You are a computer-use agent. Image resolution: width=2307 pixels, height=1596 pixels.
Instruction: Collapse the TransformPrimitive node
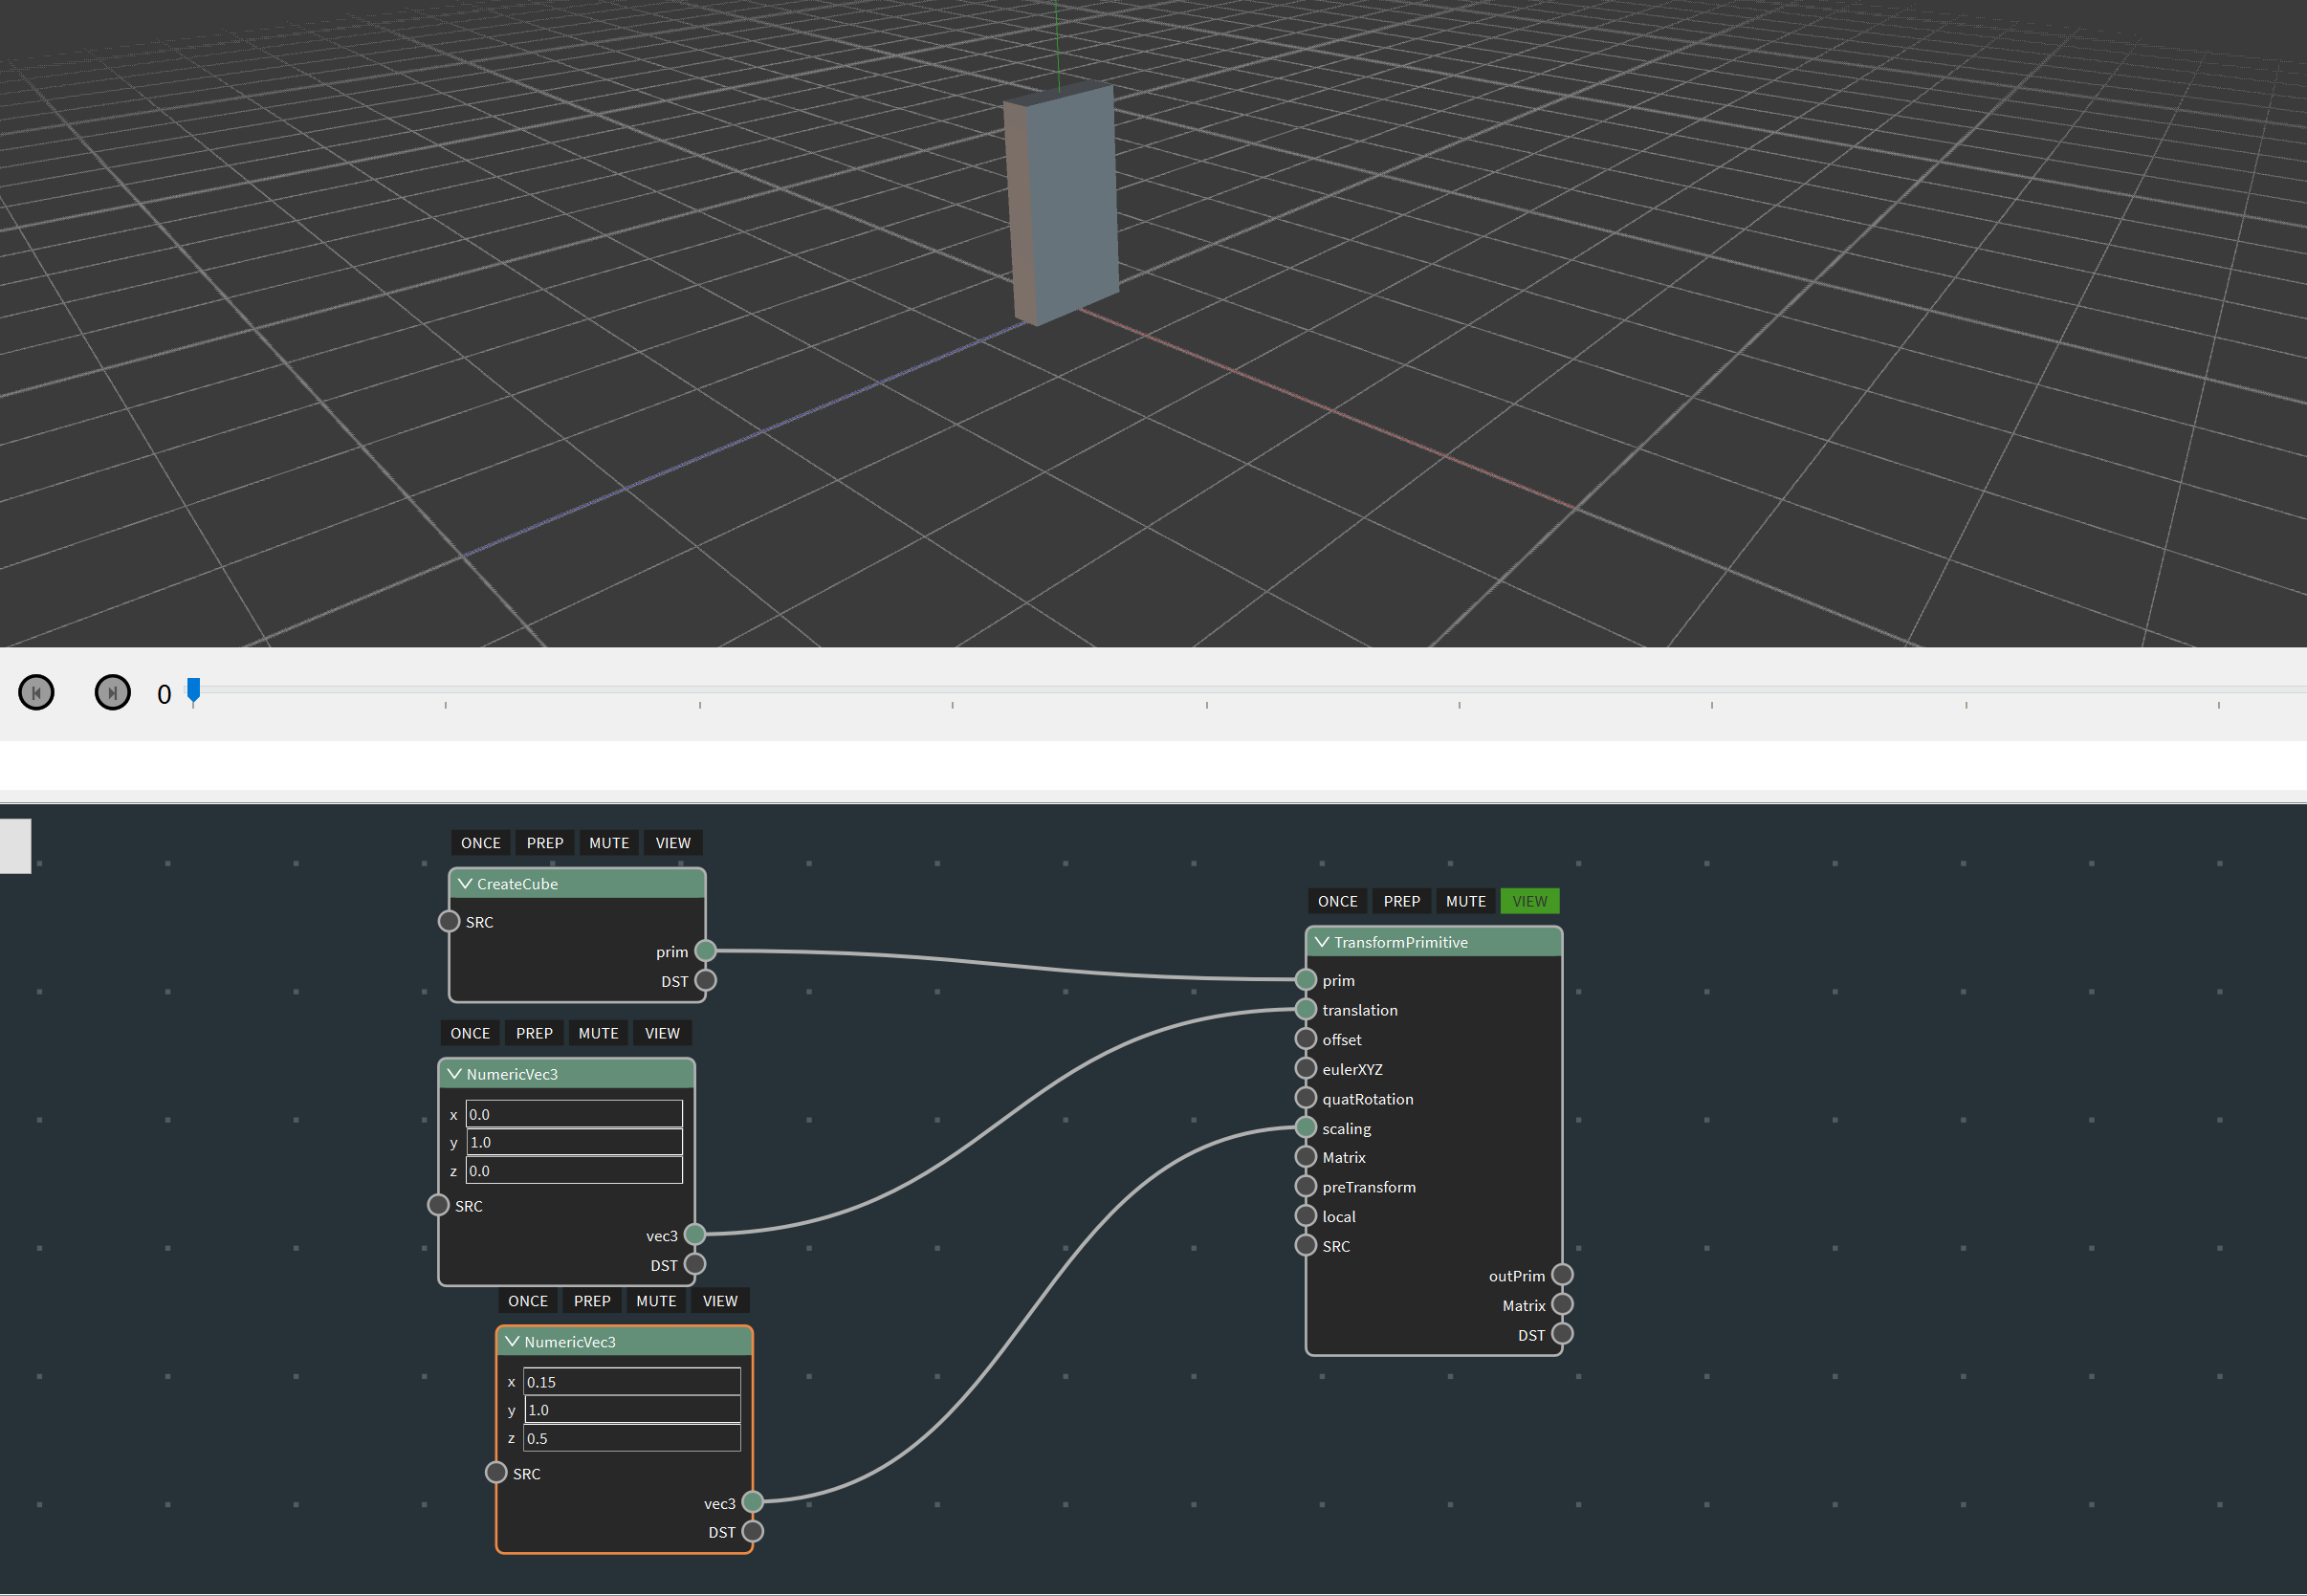(1322, 942)
